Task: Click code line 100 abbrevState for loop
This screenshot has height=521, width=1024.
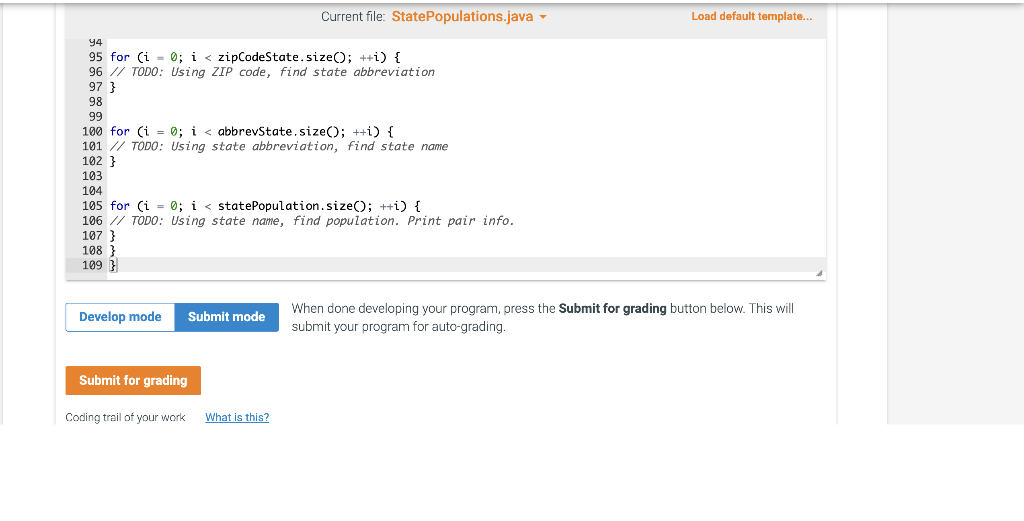Action: [251, 131]
